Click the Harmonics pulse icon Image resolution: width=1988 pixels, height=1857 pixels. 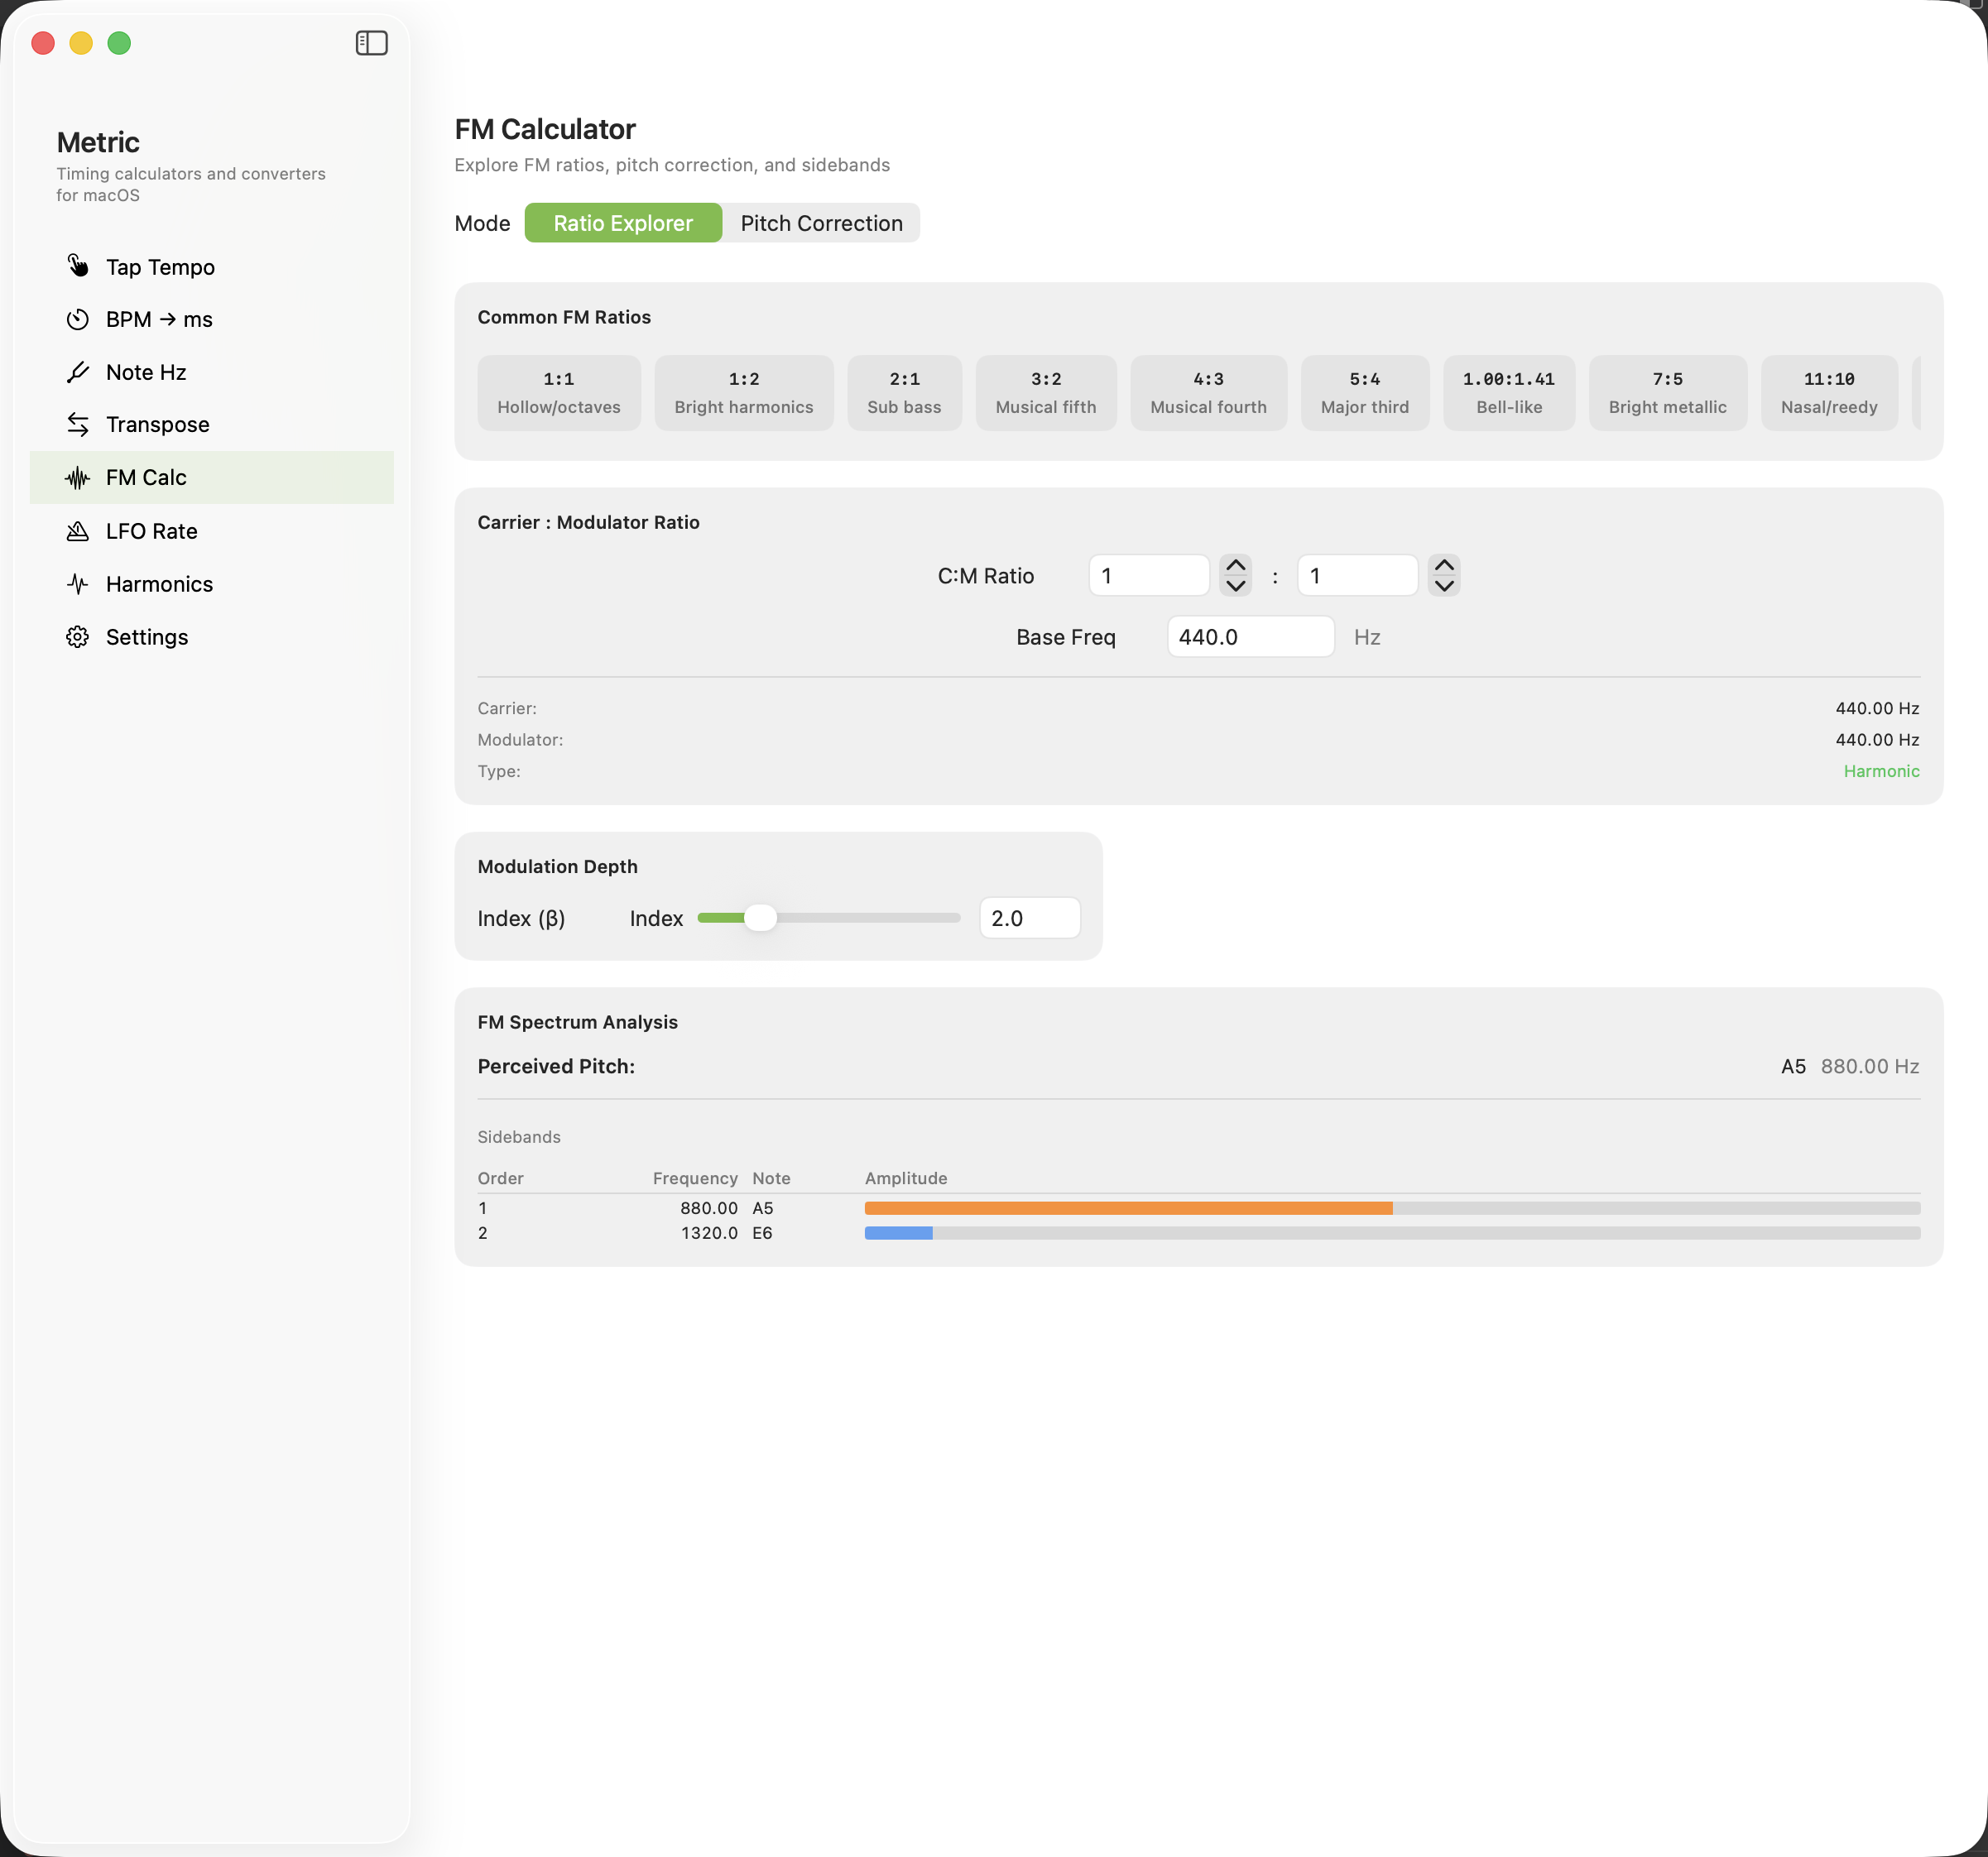coord(77,584)
